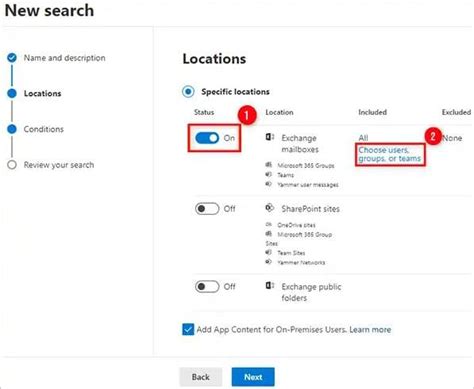Click the Yammer user messages text

click(308, 185)
